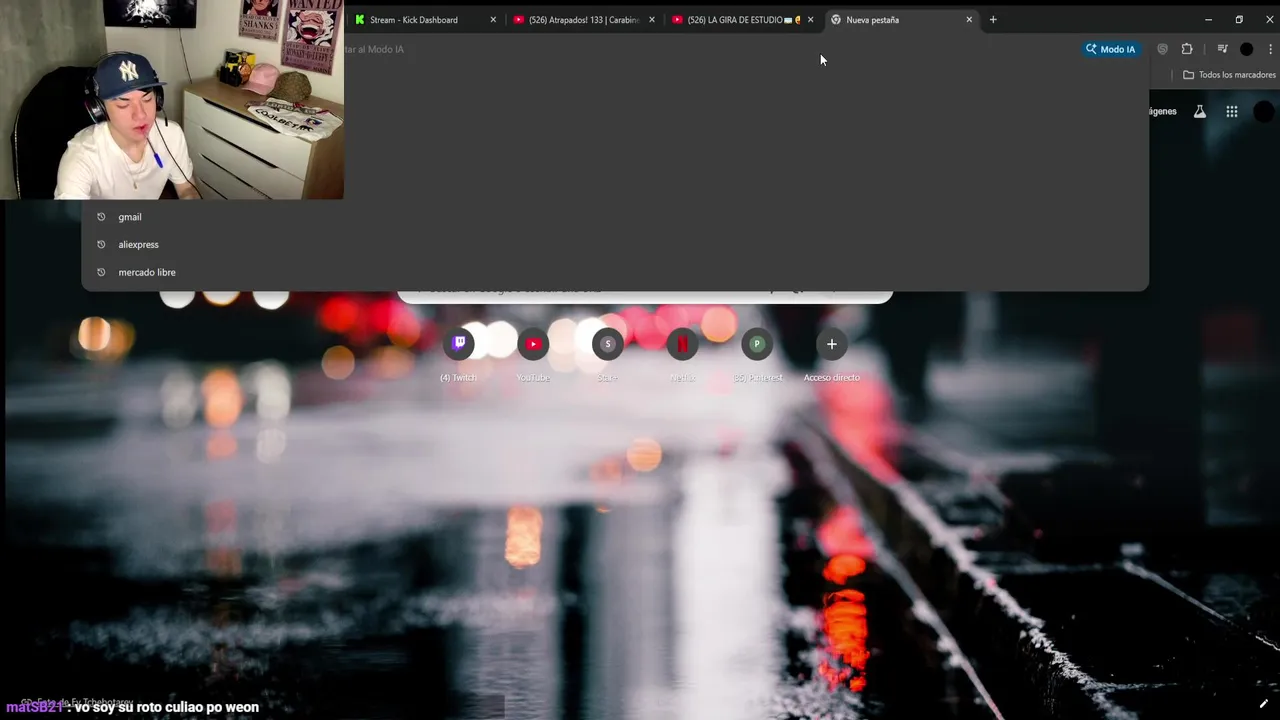Viewport: 1280px width, 720px height.
Task: Open the YouTube shortcut tile
Action: click(x=533, y=344)
